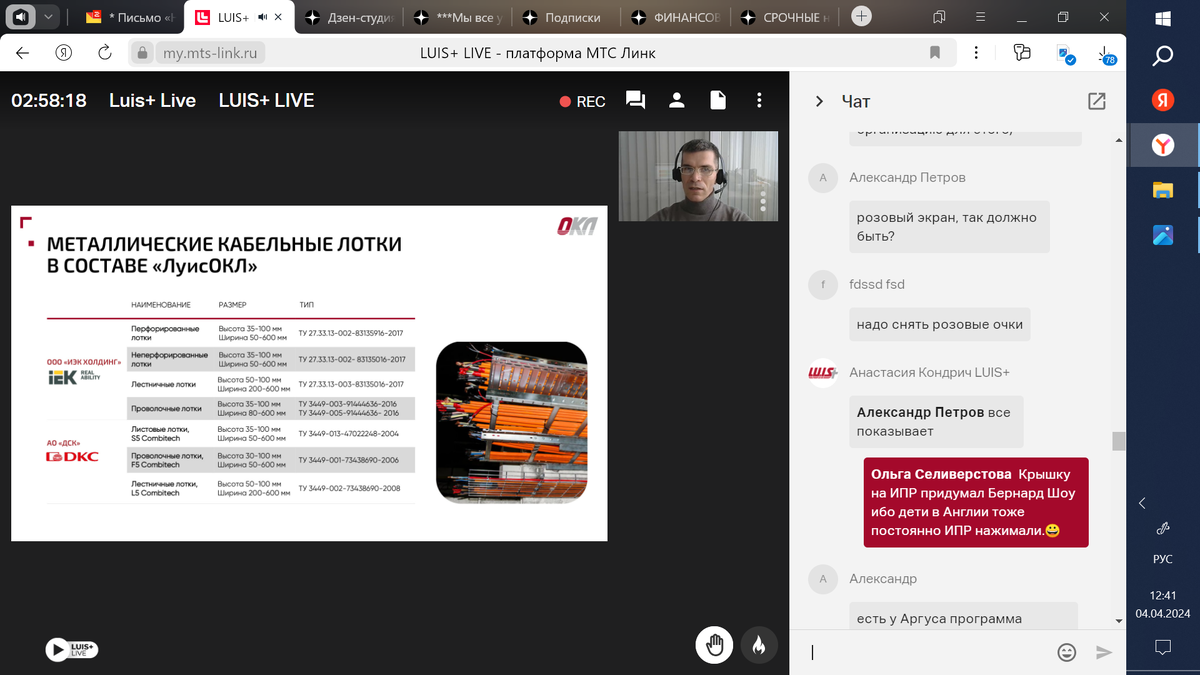Click the message 'надо снять розовые очки'

click(x=941, y=325)
